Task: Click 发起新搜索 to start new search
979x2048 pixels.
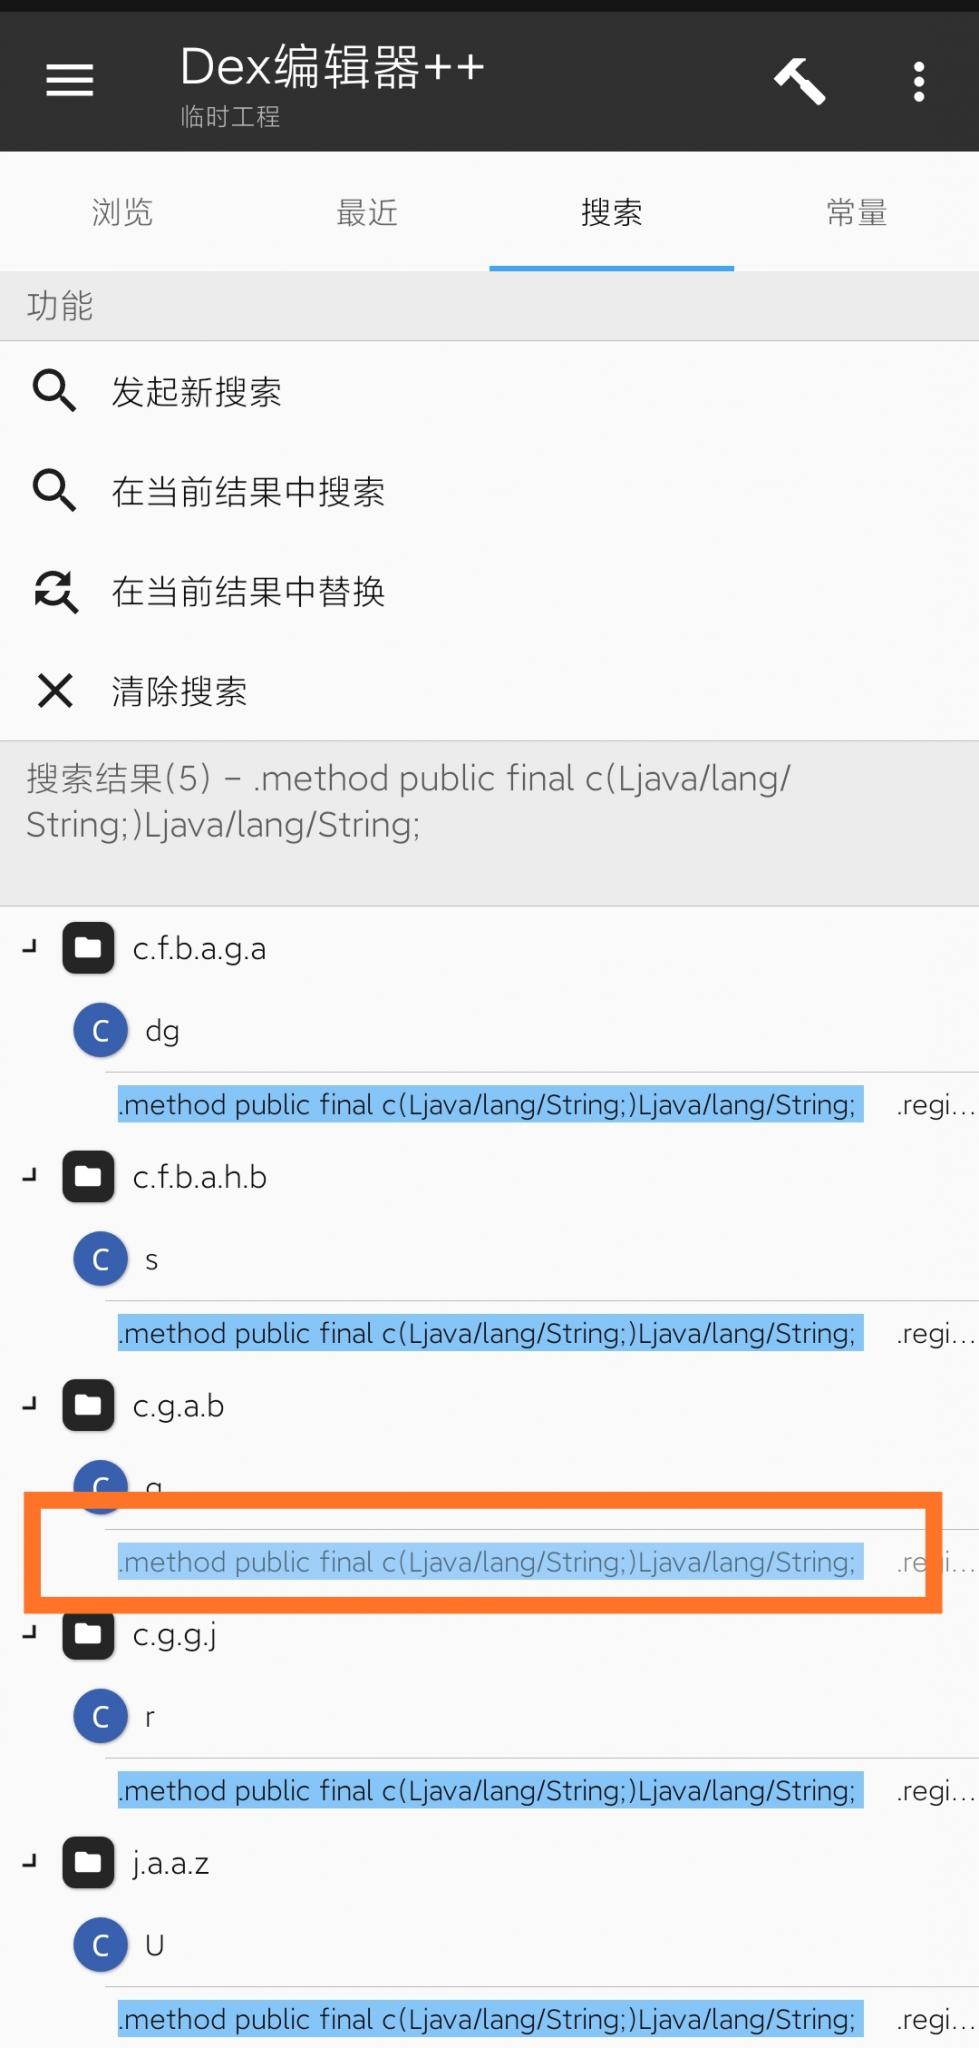Action: pyautogui.click(x=197, y=392)
